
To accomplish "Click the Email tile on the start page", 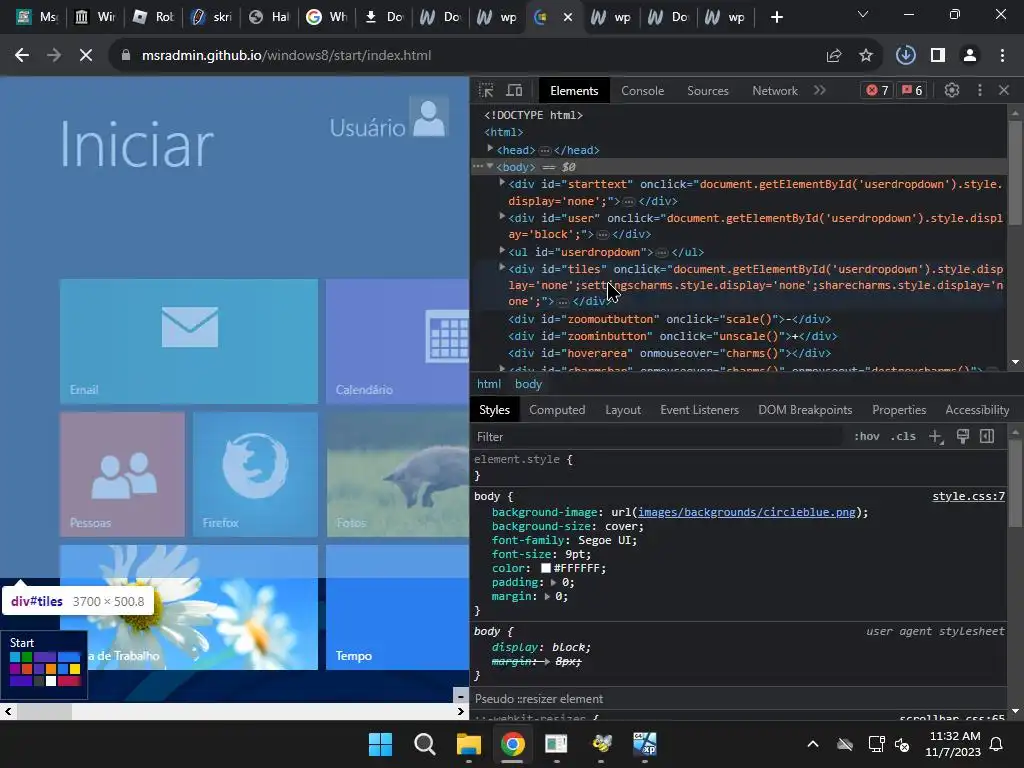I will tap(189, 342).
